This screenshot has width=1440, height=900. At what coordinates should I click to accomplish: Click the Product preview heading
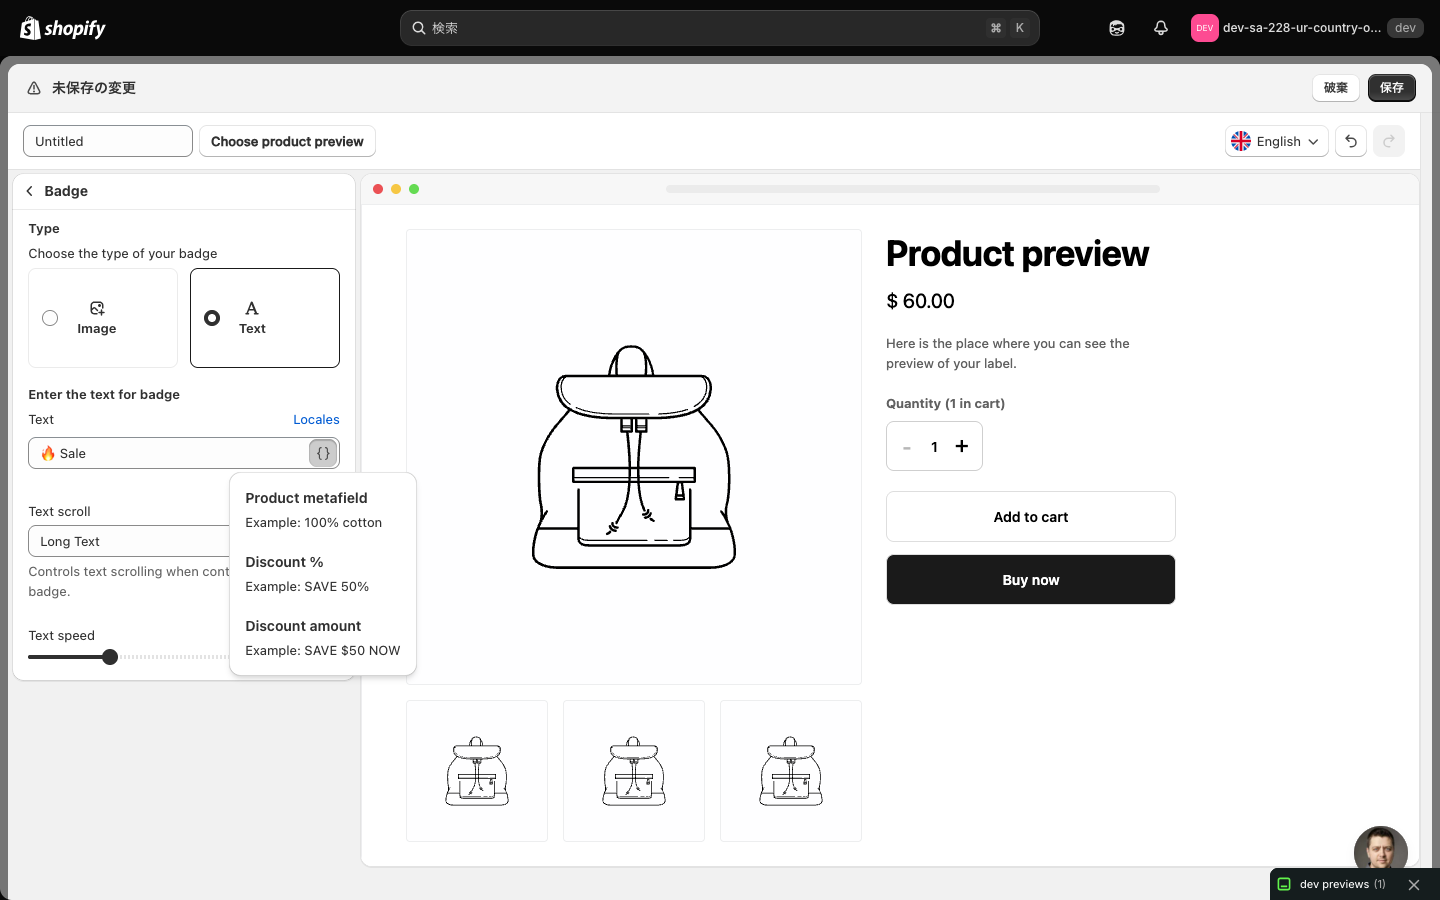(1017, 254)
